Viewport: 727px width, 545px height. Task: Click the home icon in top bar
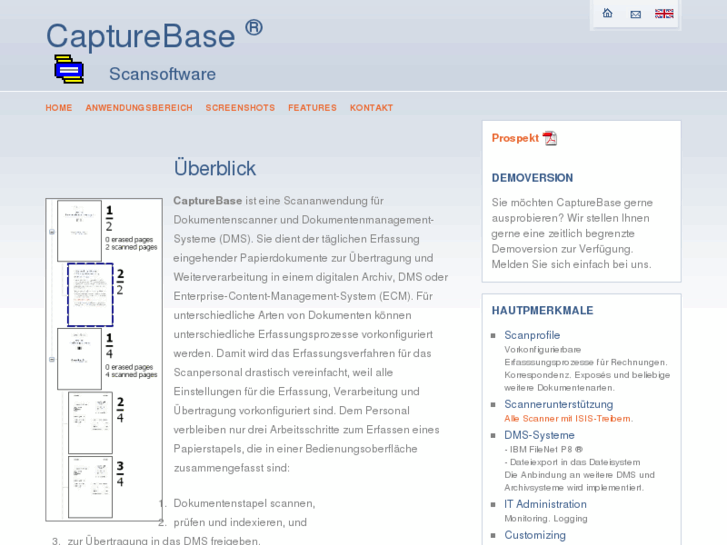click(607, 13)
